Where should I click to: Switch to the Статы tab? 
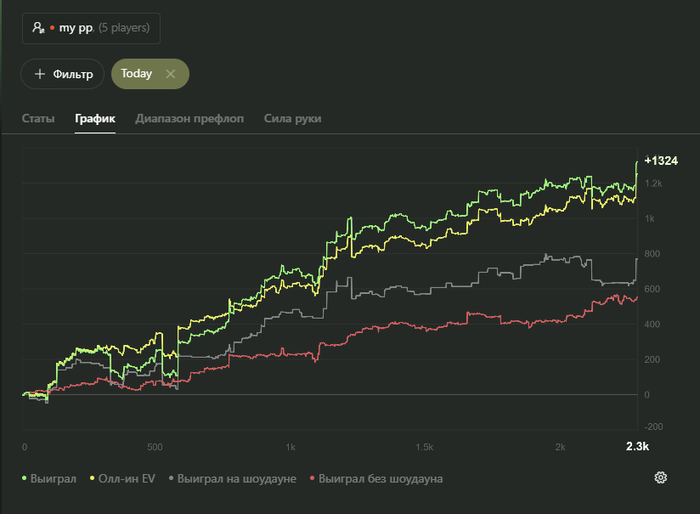(38, 119)
